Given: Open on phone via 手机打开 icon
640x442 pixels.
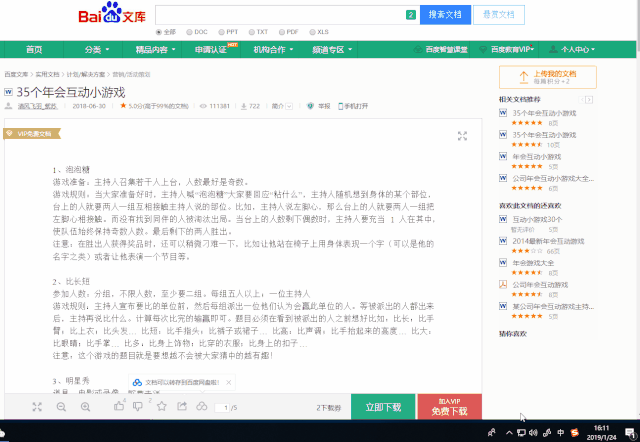Looking at the screenshot, I should pos(340,106).
